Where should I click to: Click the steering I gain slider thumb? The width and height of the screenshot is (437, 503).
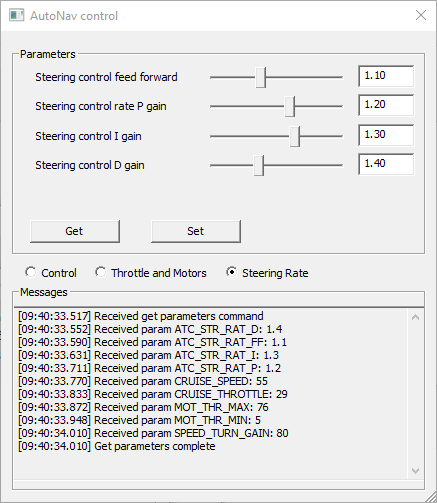point(295,136)
